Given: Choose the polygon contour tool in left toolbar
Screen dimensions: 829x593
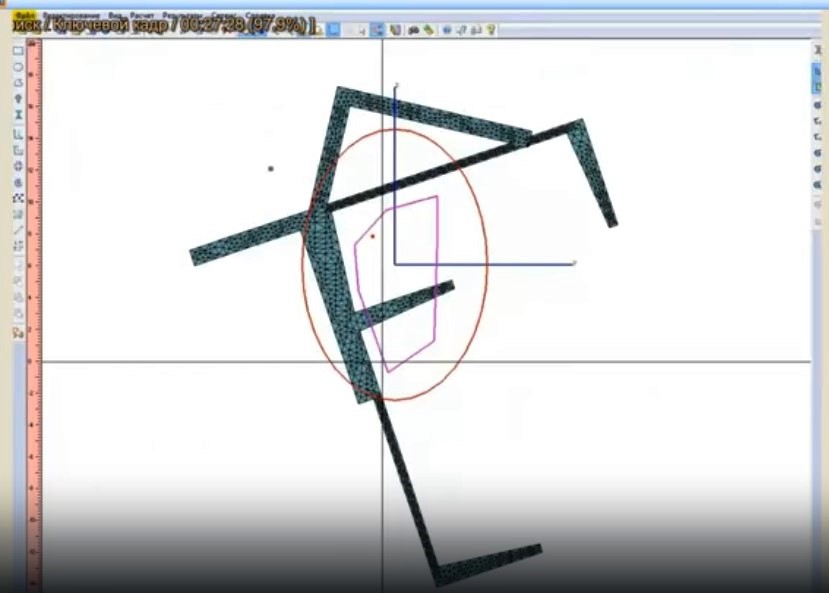Looking at the screenshot, I should [18, 82].
